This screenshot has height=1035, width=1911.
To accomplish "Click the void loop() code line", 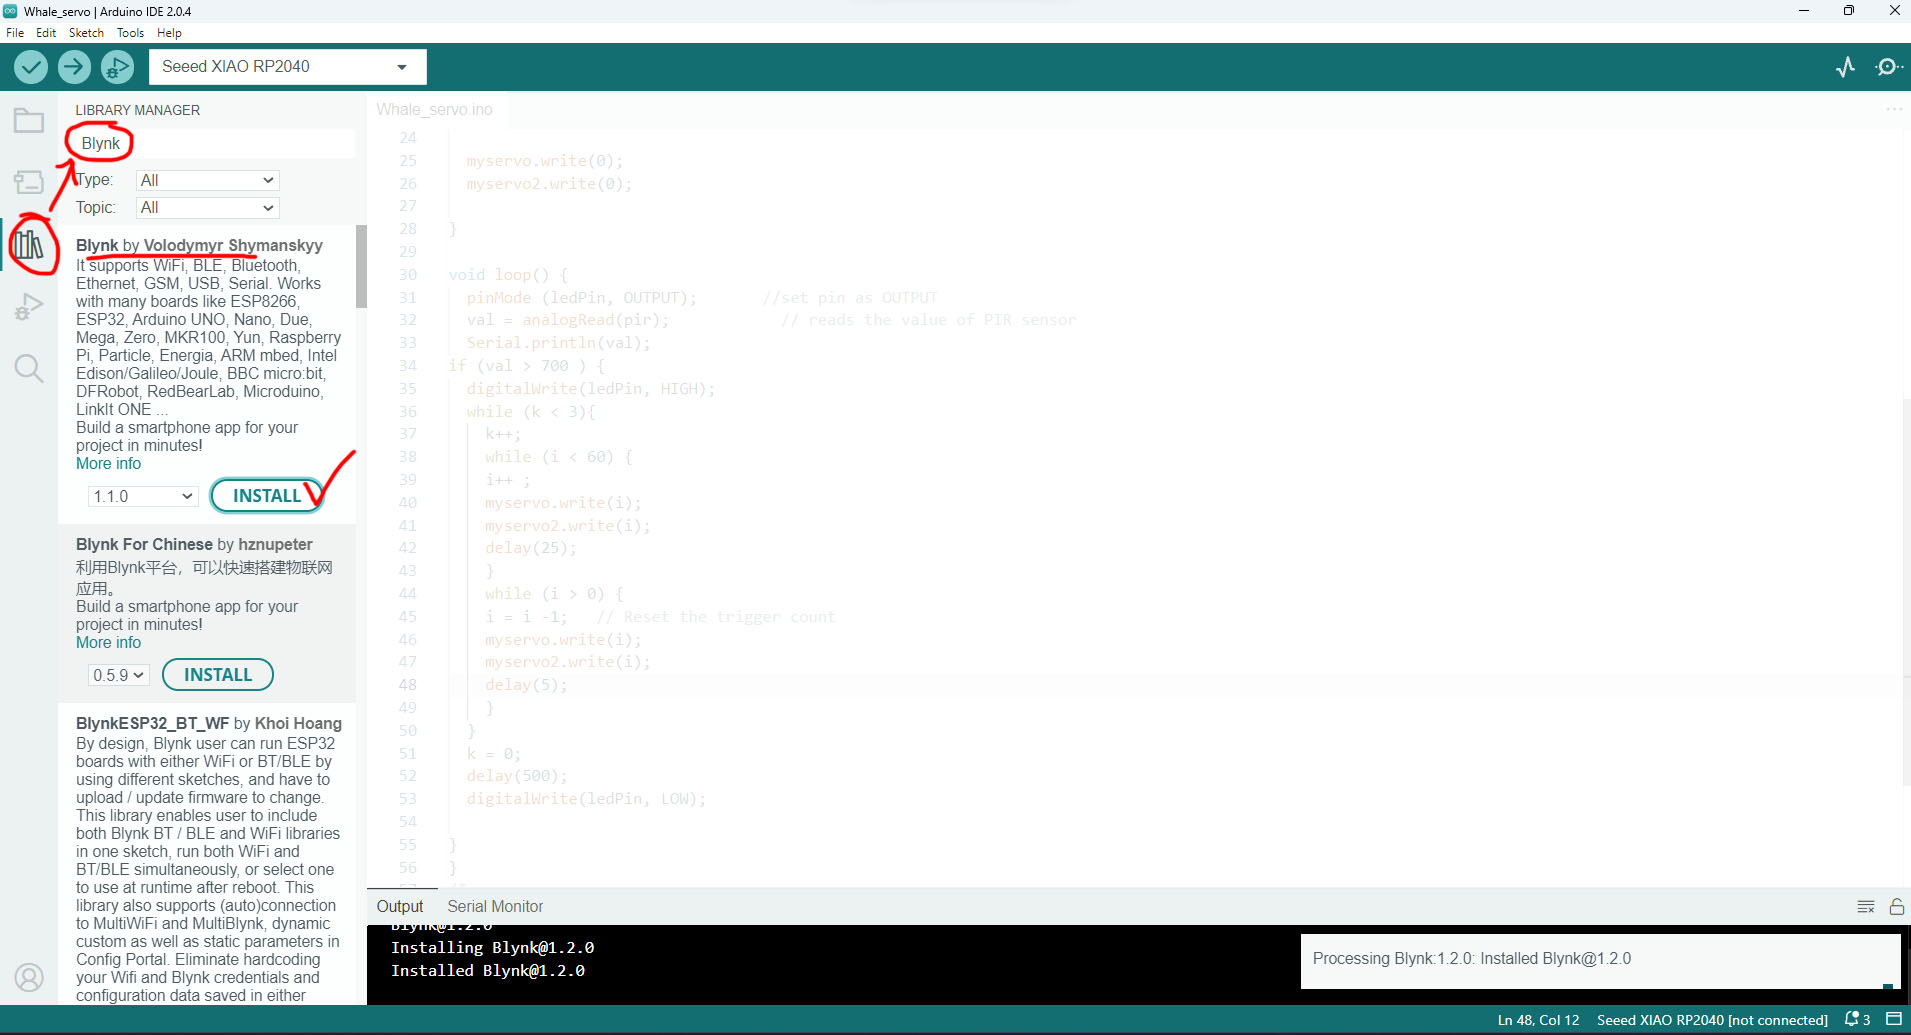I will point(508,275).
